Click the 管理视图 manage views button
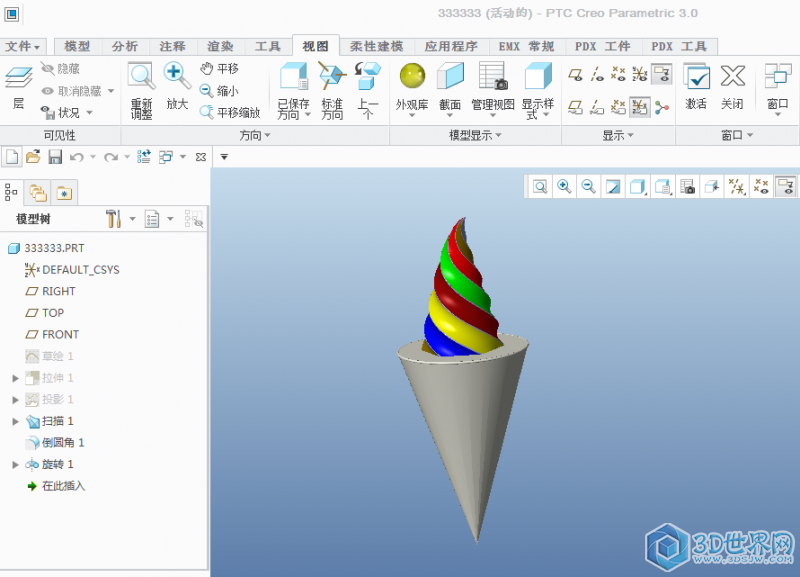The height and width of the screenshot is (577, 800). pos(493,90)
